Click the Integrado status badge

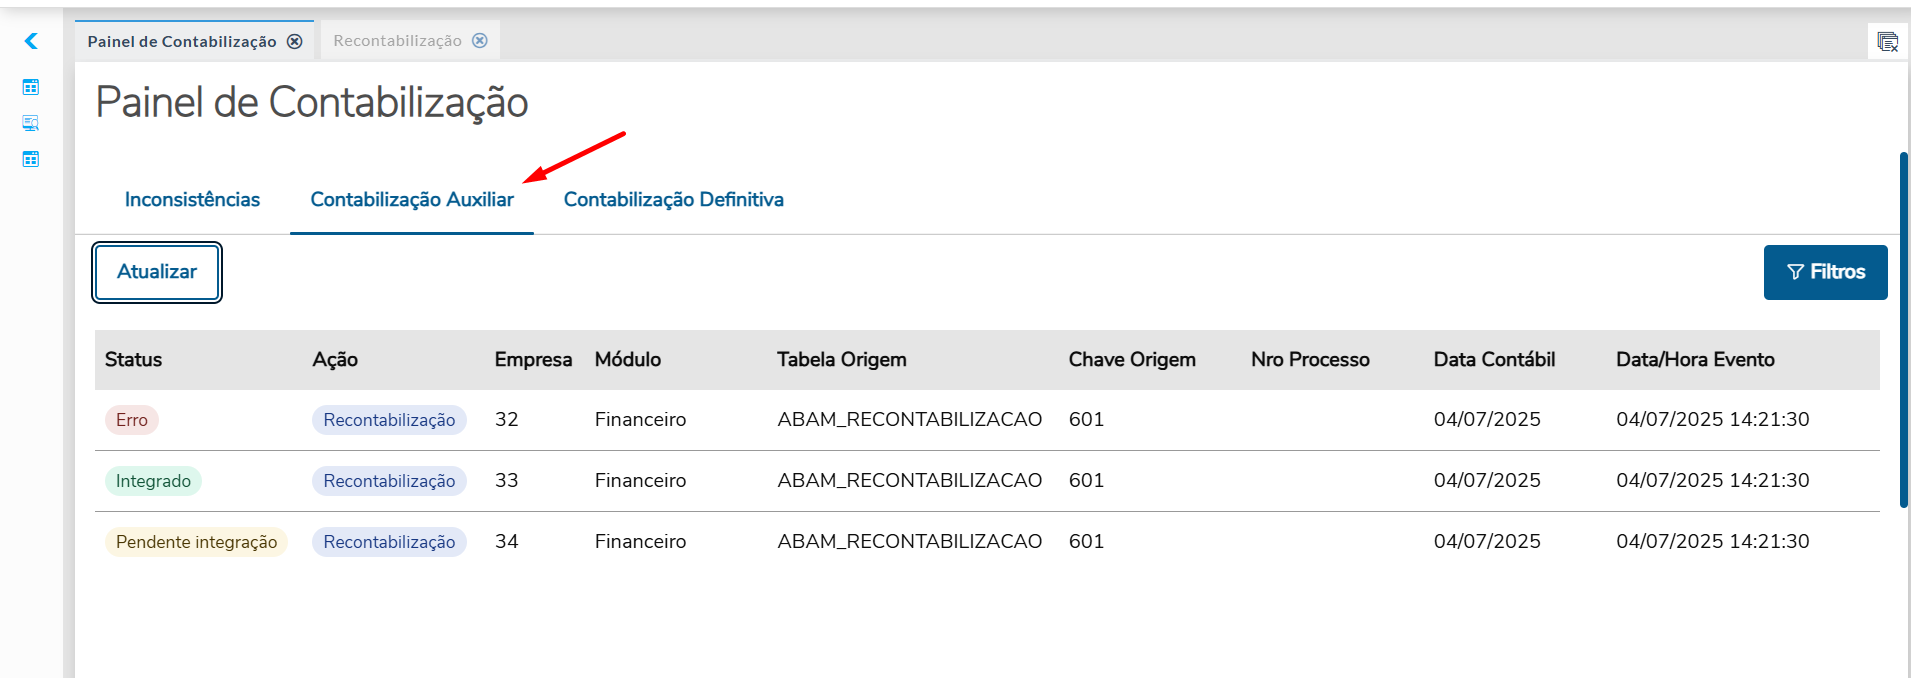point(153,481)
